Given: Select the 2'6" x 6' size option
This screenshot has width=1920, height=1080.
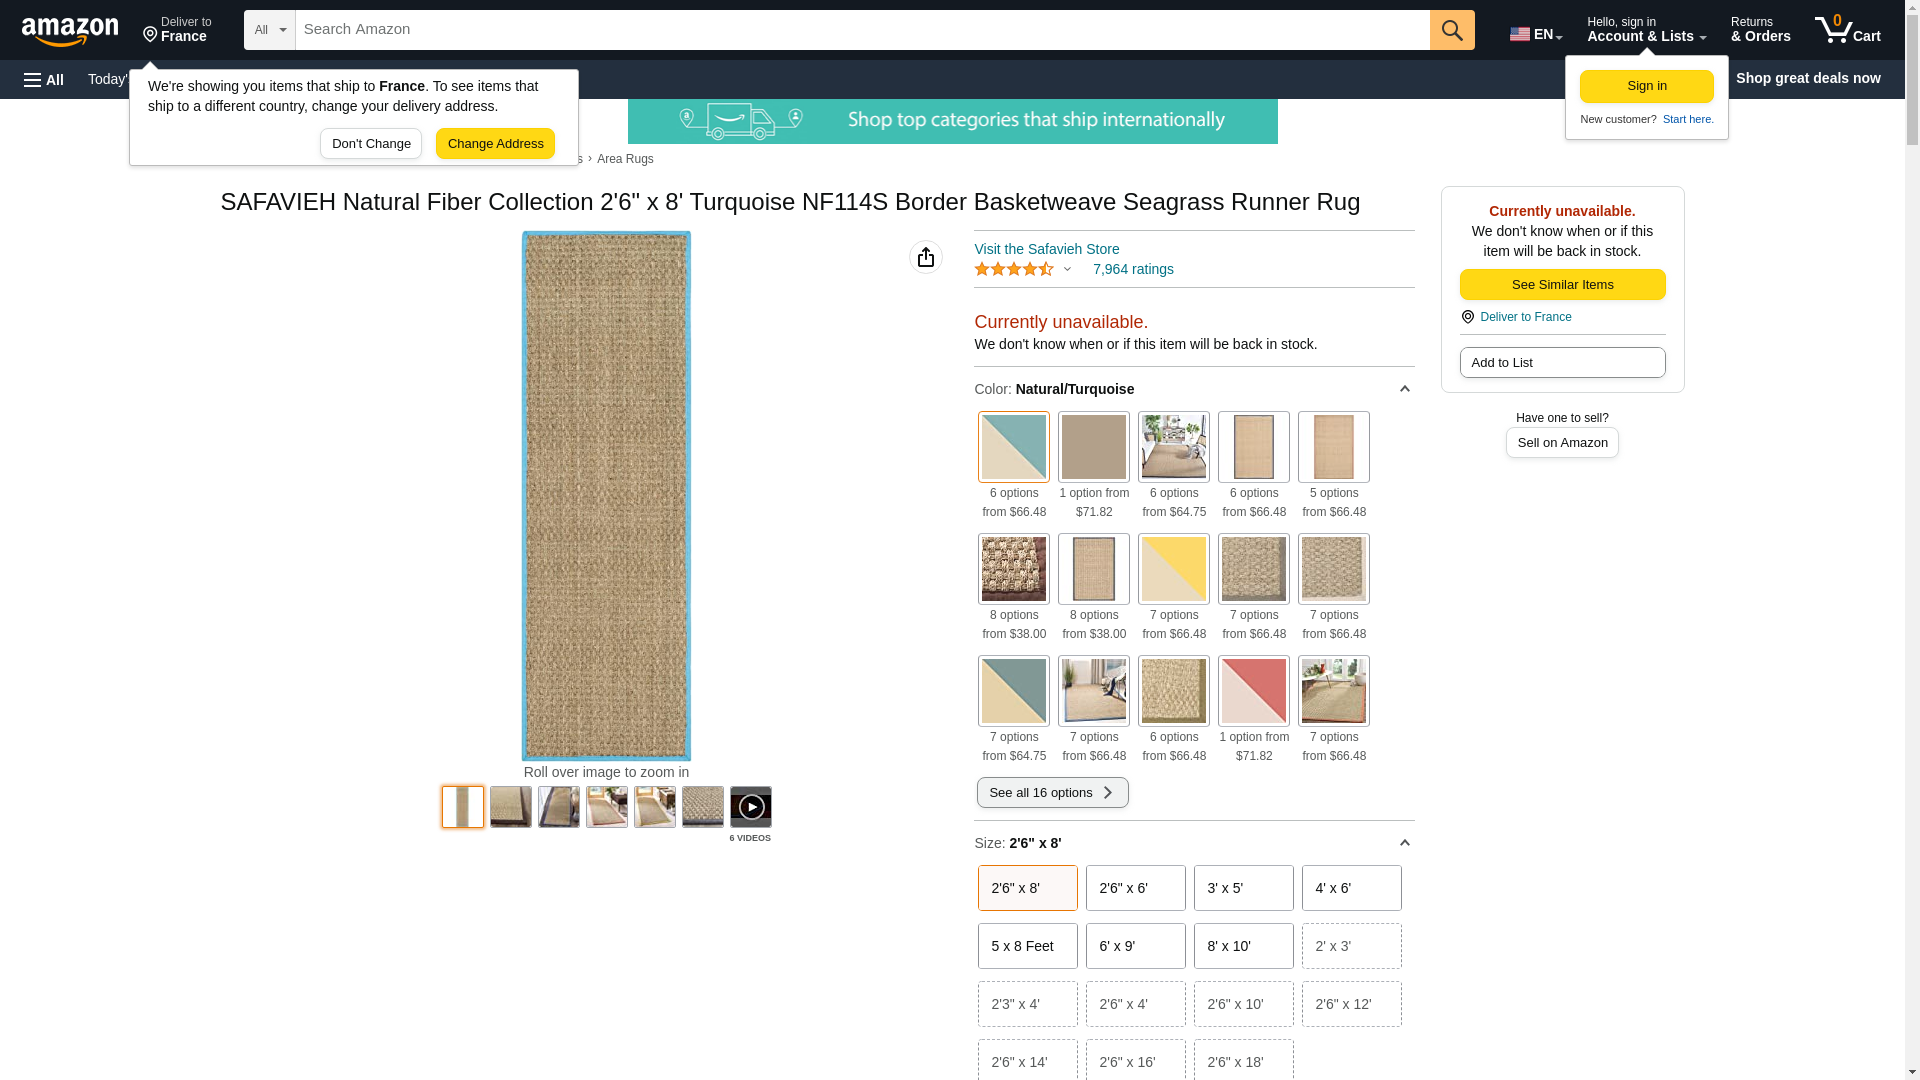Looking at the screenshot, I should coord(1136,888).
